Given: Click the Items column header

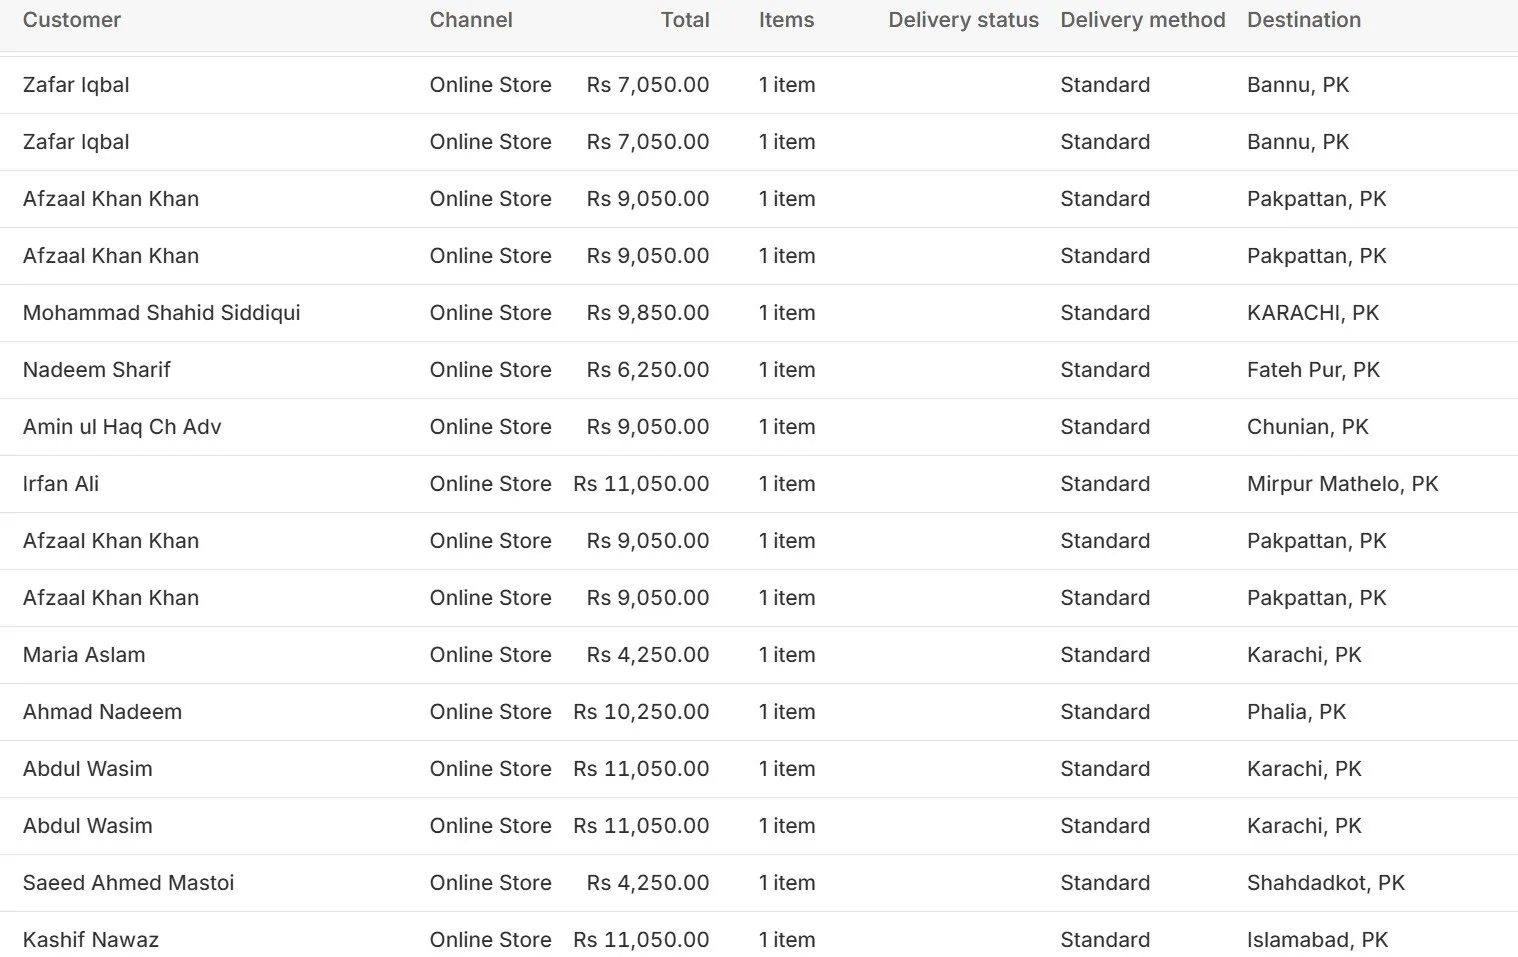Looking at the screenshot, I should tap(786, 20).
